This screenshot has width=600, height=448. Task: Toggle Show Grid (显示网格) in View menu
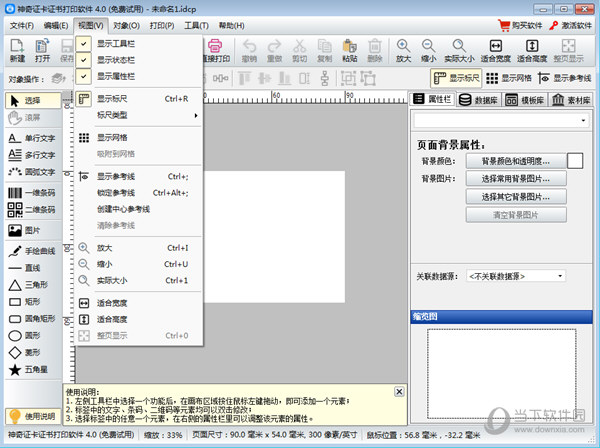[x=138, y=138]
